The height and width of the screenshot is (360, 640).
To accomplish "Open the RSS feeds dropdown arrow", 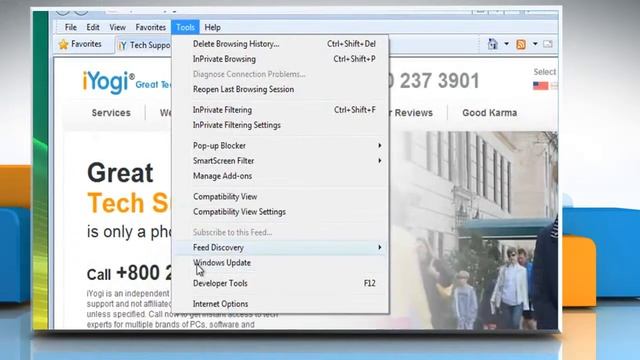I will tap(535, 44).
